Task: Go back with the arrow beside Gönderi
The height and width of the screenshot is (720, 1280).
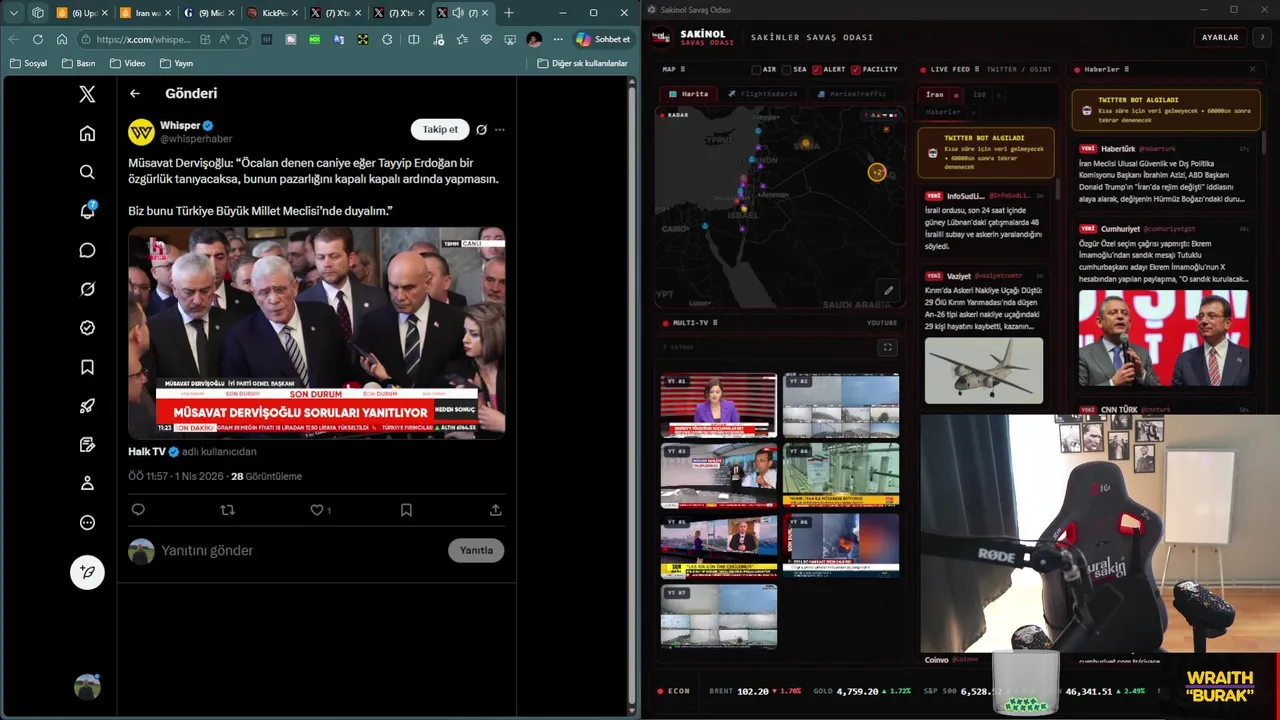Action: [x=135, y=93]
